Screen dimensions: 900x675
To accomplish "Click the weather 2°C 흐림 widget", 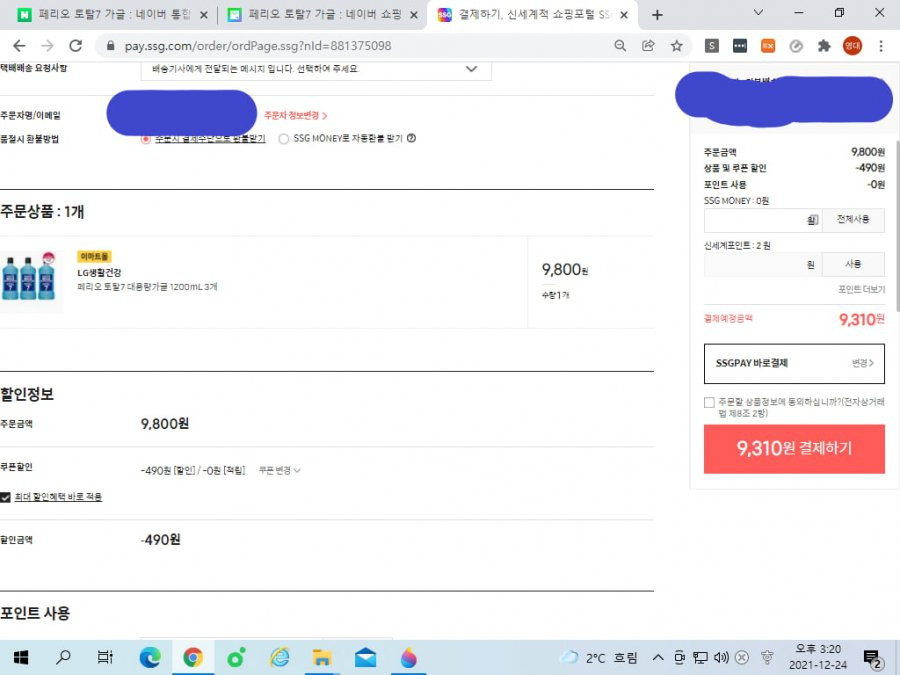I will click(599, 658).
